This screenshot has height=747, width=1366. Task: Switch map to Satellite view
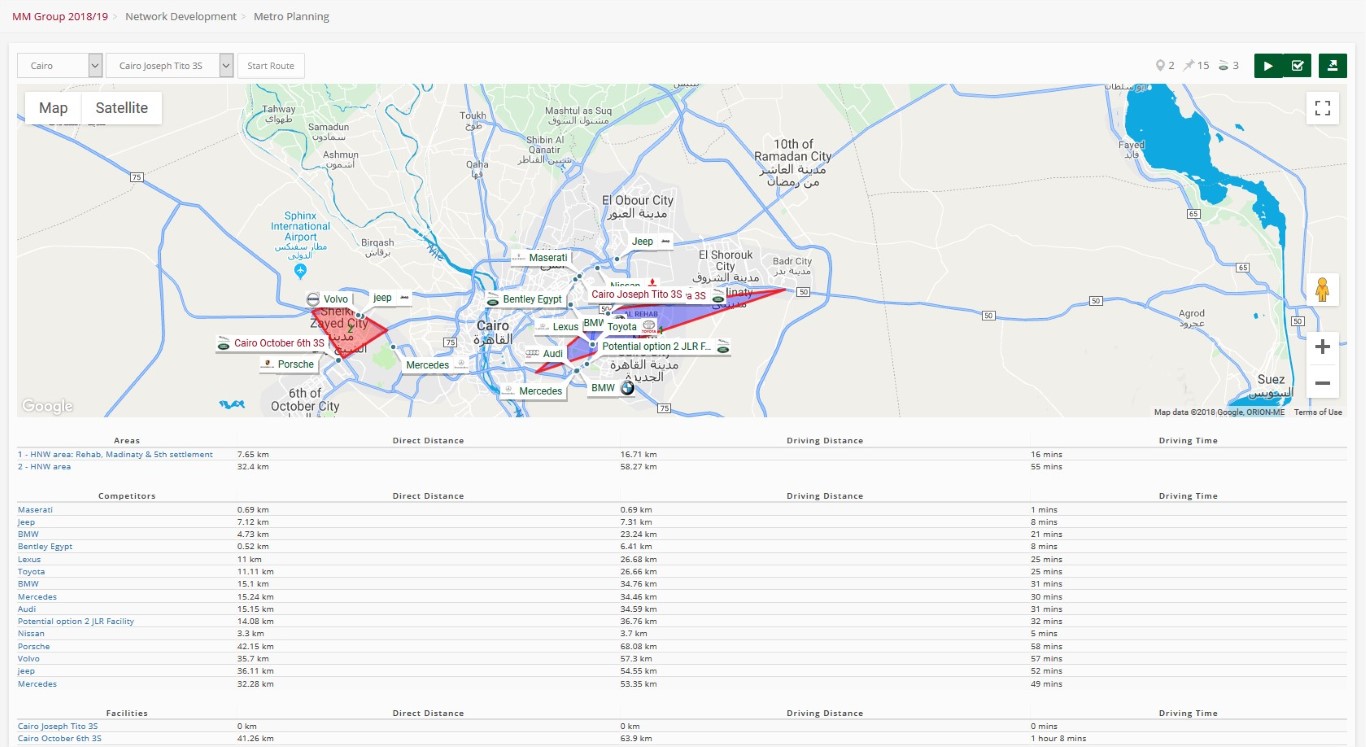pos(121,108)
